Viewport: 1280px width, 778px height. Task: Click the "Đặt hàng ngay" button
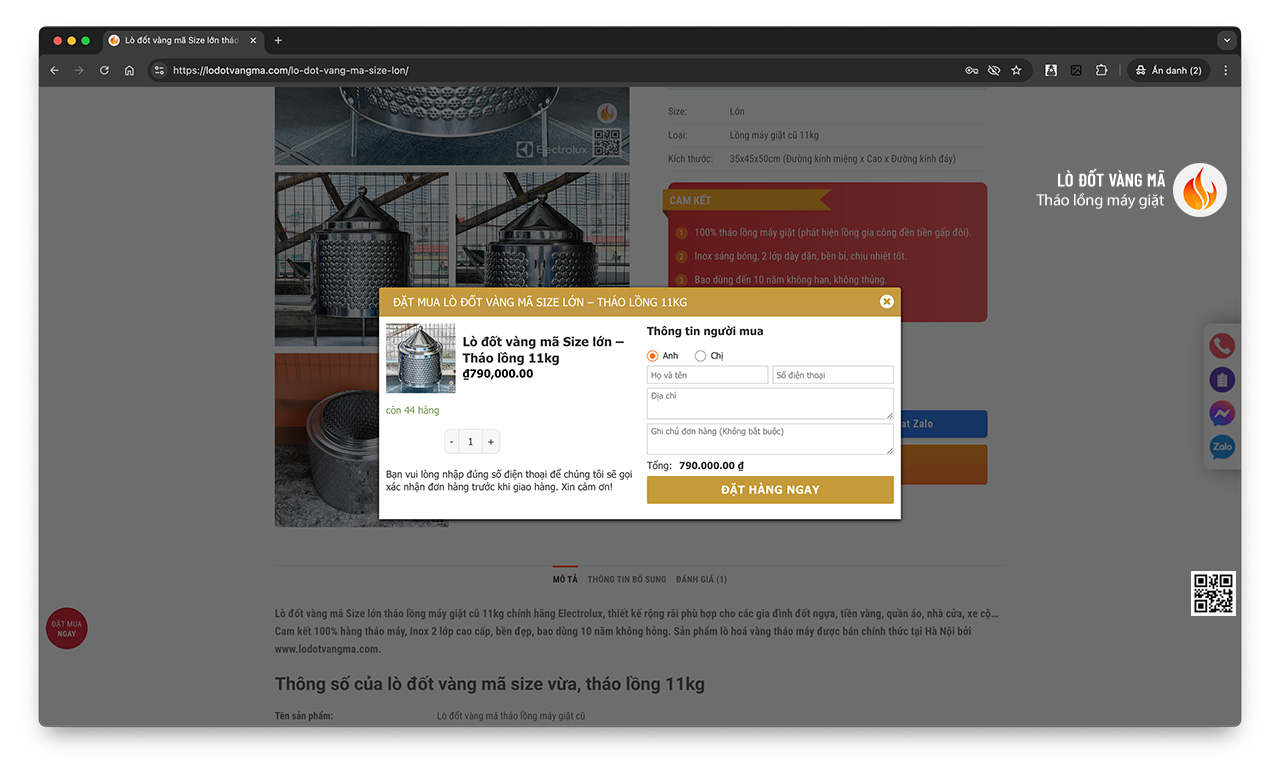coord(770,490)
